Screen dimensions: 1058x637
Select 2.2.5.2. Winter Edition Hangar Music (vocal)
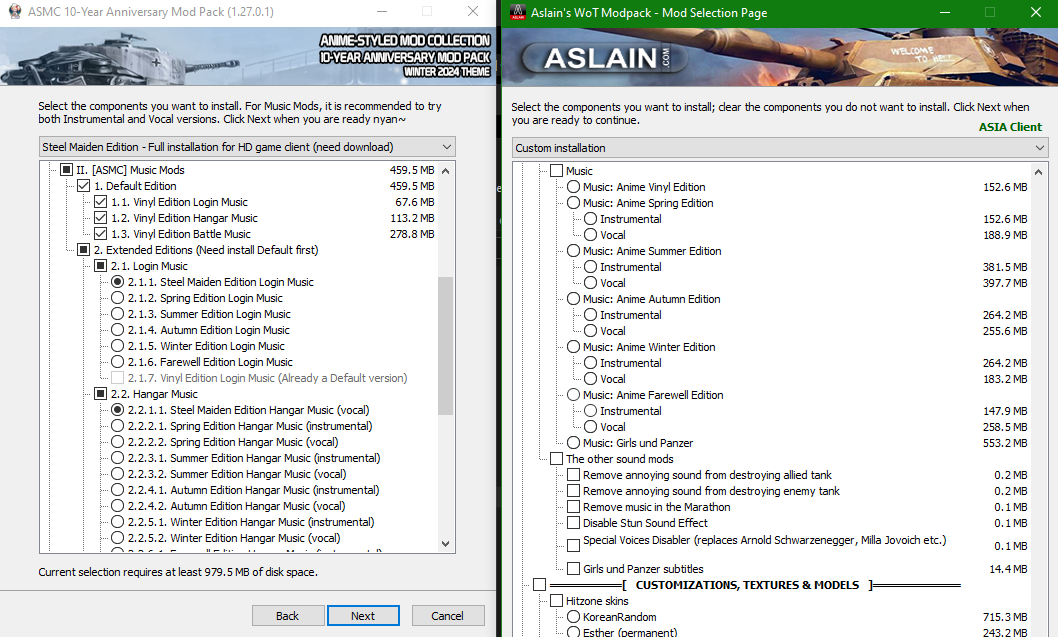tap(117, 538)
